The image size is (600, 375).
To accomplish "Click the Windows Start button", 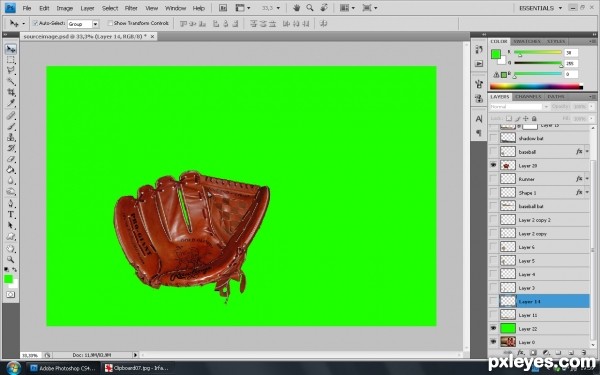I will click(x=13, y=368).
